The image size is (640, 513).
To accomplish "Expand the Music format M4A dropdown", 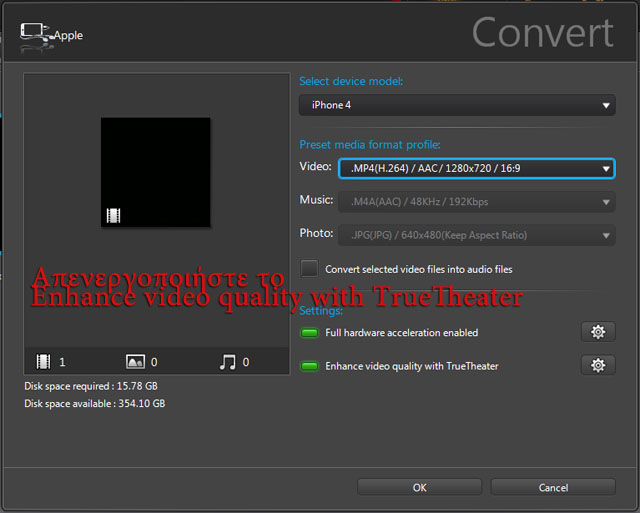I will [477, 202].
